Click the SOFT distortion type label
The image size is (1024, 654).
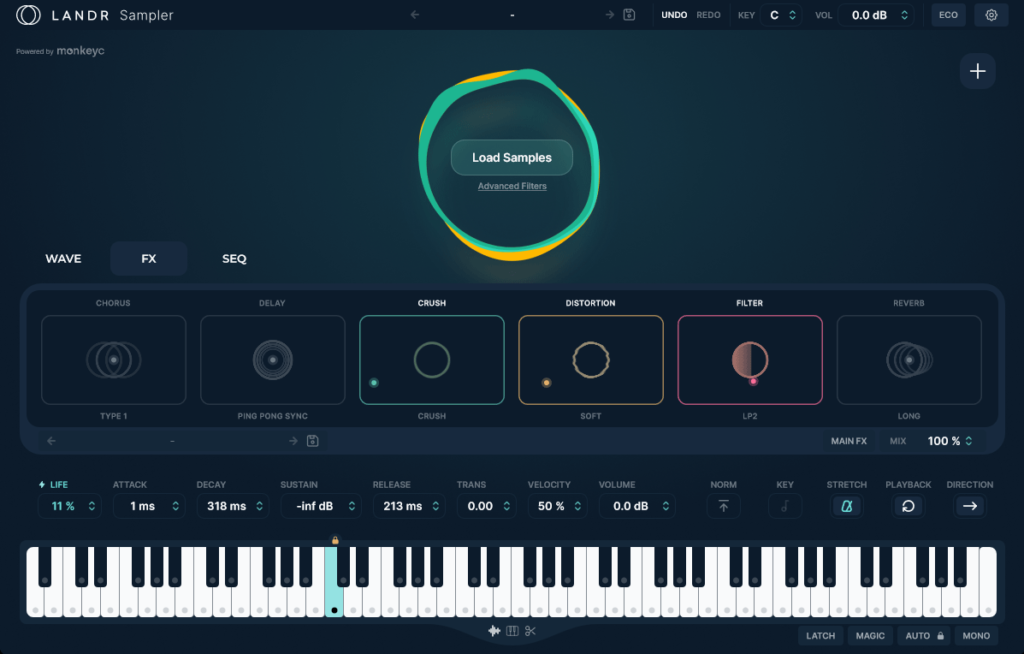coord(591,416)
